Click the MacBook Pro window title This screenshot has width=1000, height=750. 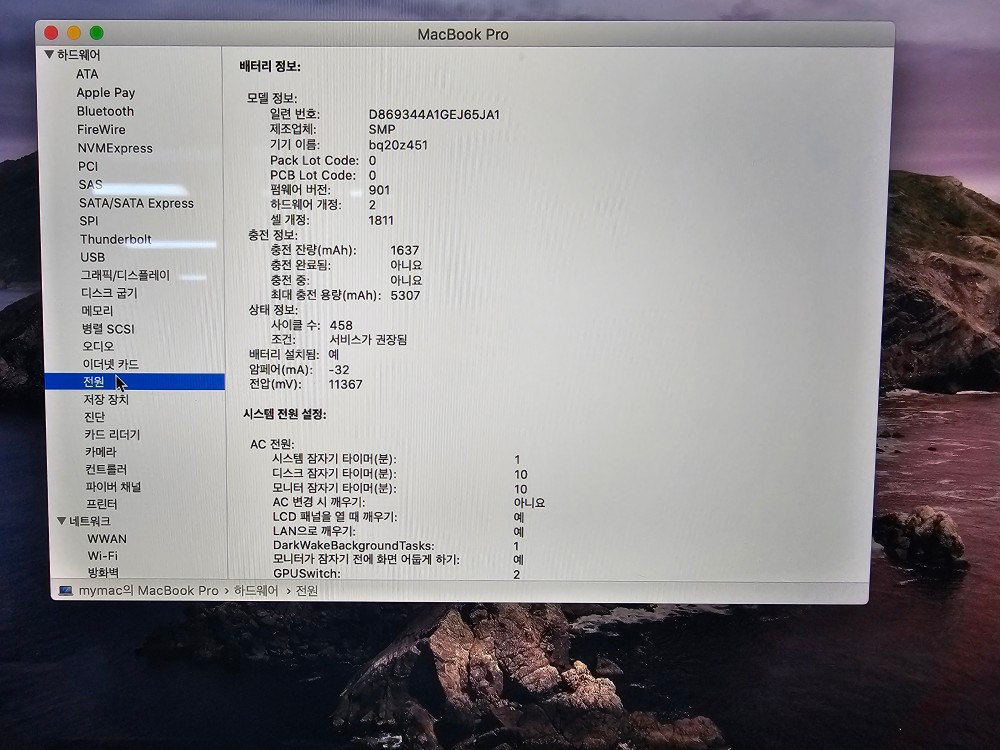click(x=463, y=34)
